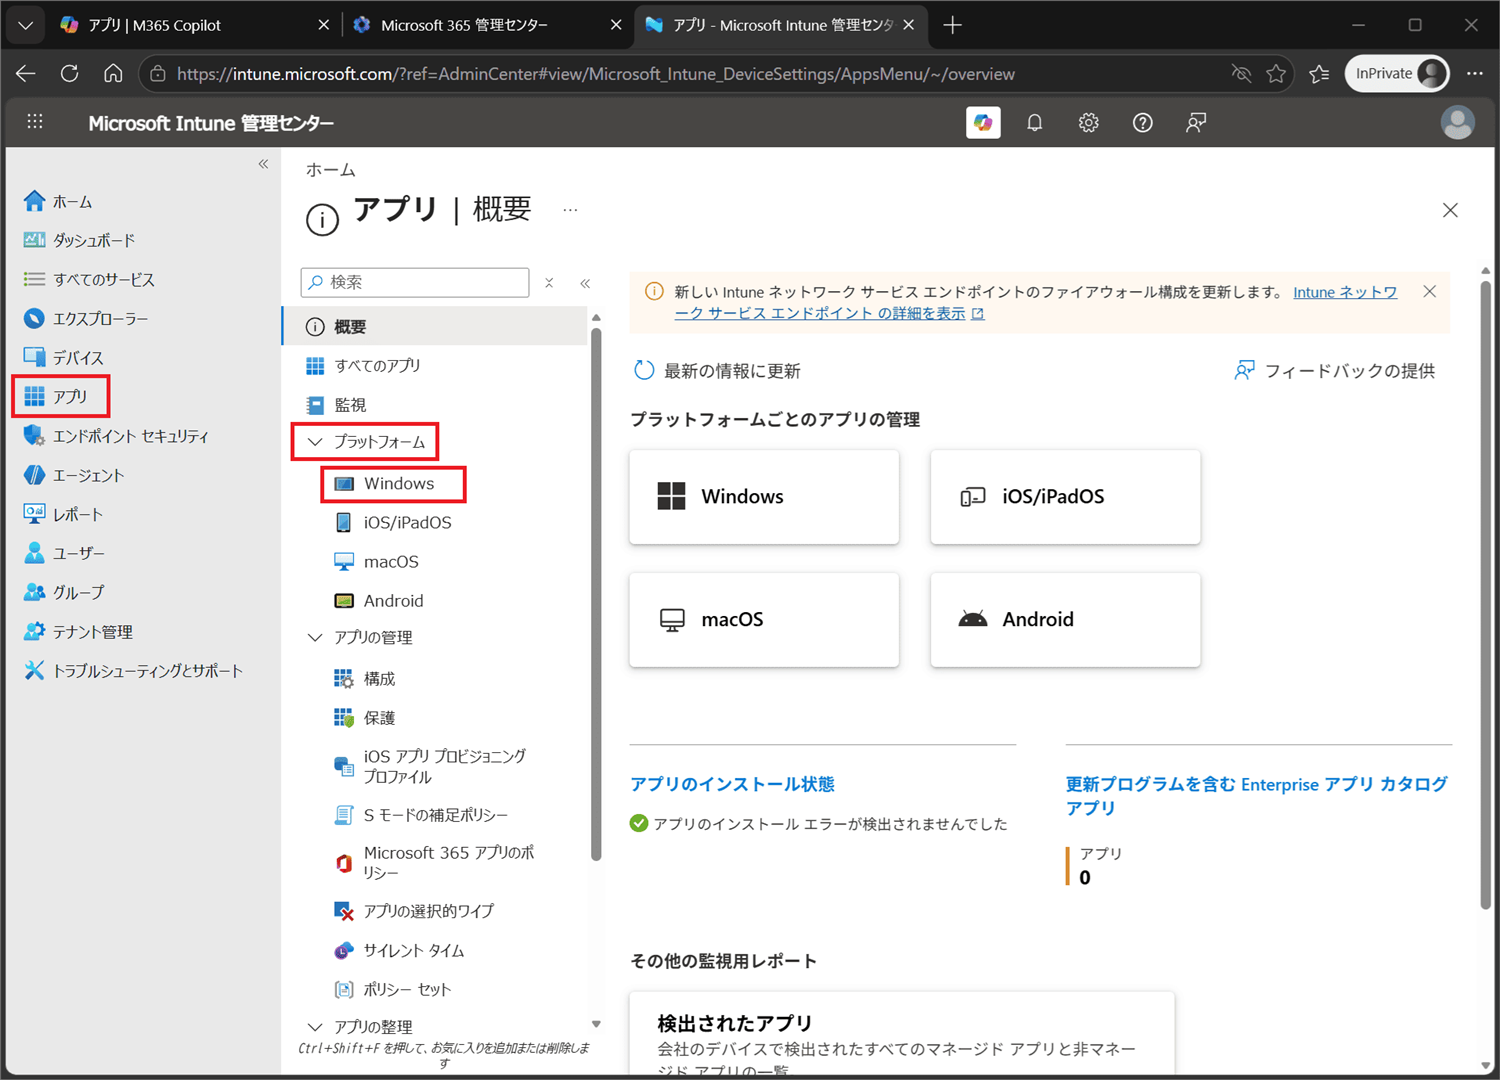Open a new browser tab
This screenshot has width=1500, height=1080.
click(x=952, y=25)
